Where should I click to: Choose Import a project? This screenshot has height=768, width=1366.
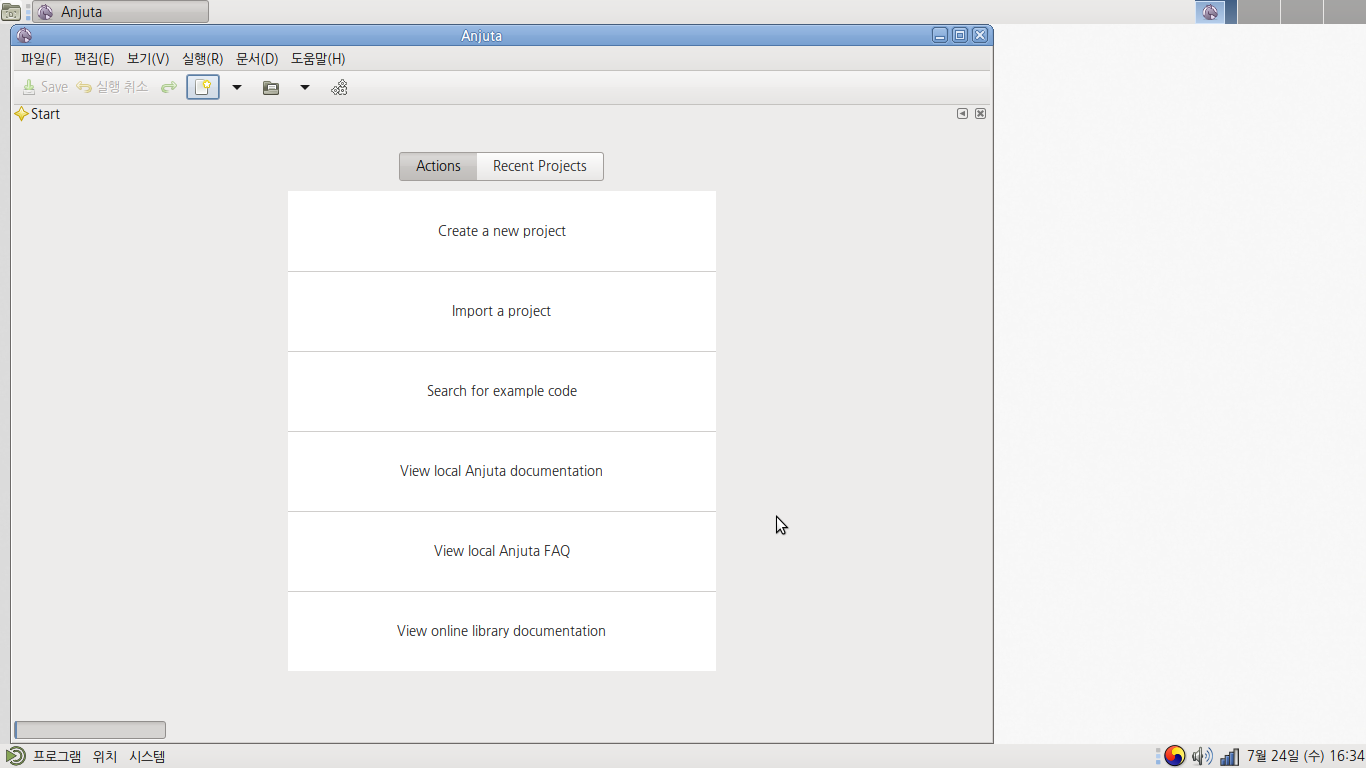[x=502, y=311]
